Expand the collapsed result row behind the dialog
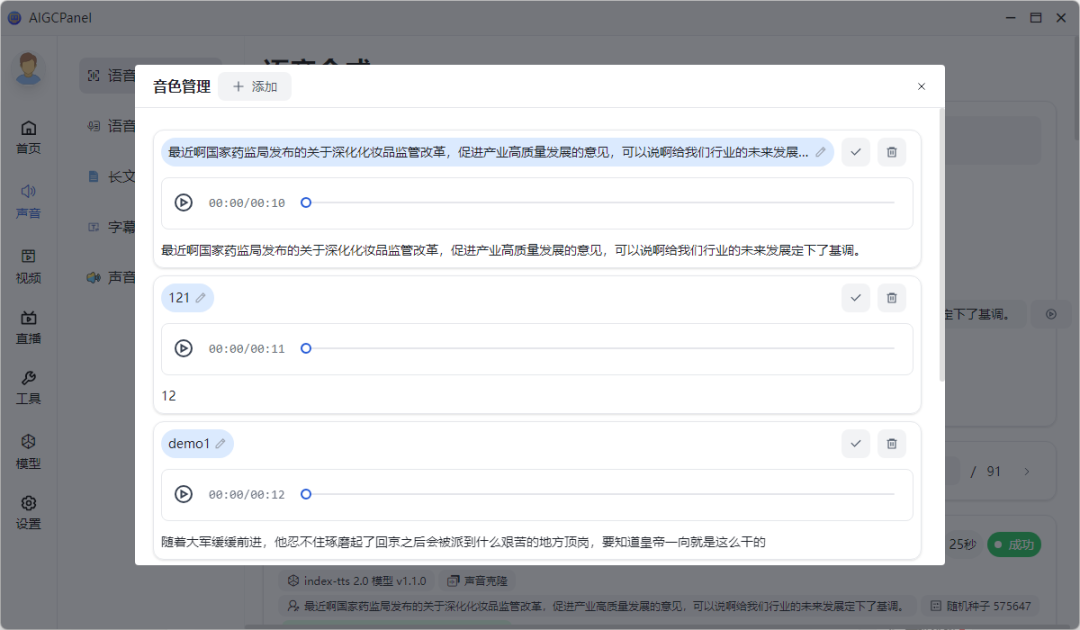1080x630 pixels. [x=1051, y=314]
